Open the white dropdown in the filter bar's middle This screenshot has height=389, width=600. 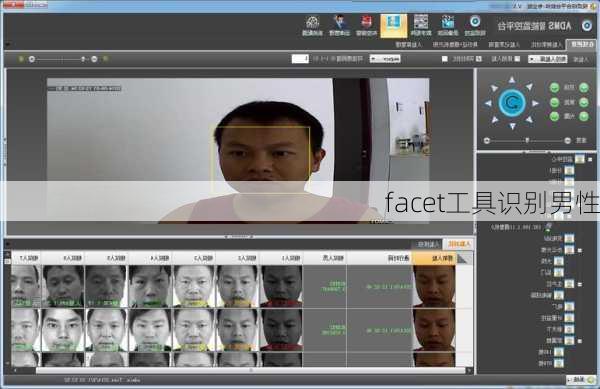point(385,59)
